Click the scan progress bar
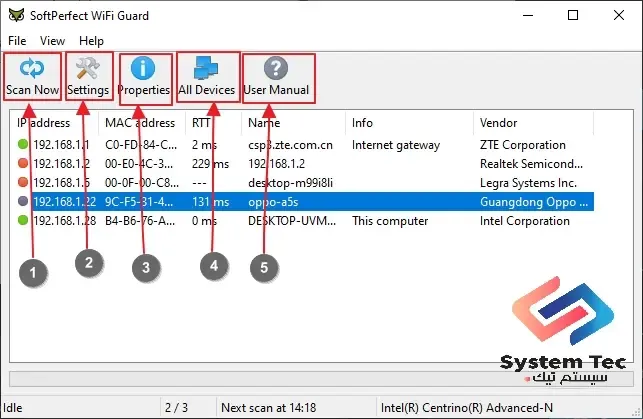643x419 pixels. 321,379
